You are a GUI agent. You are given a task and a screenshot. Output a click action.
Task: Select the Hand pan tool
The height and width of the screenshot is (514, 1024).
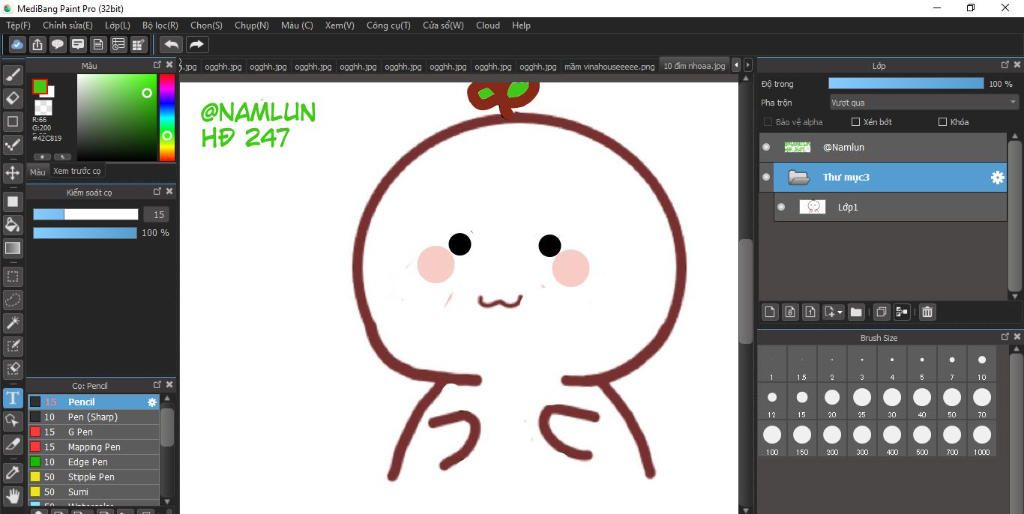click(12, 494)
